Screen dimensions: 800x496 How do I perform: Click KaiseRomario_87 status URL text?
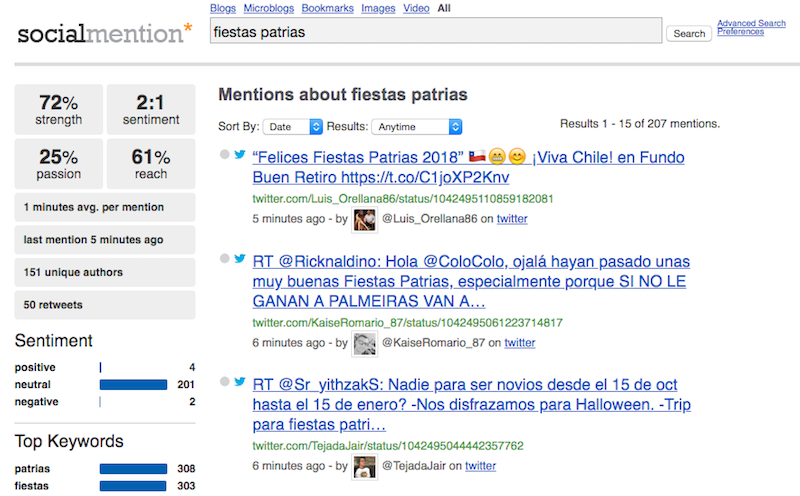click(408, 323)
